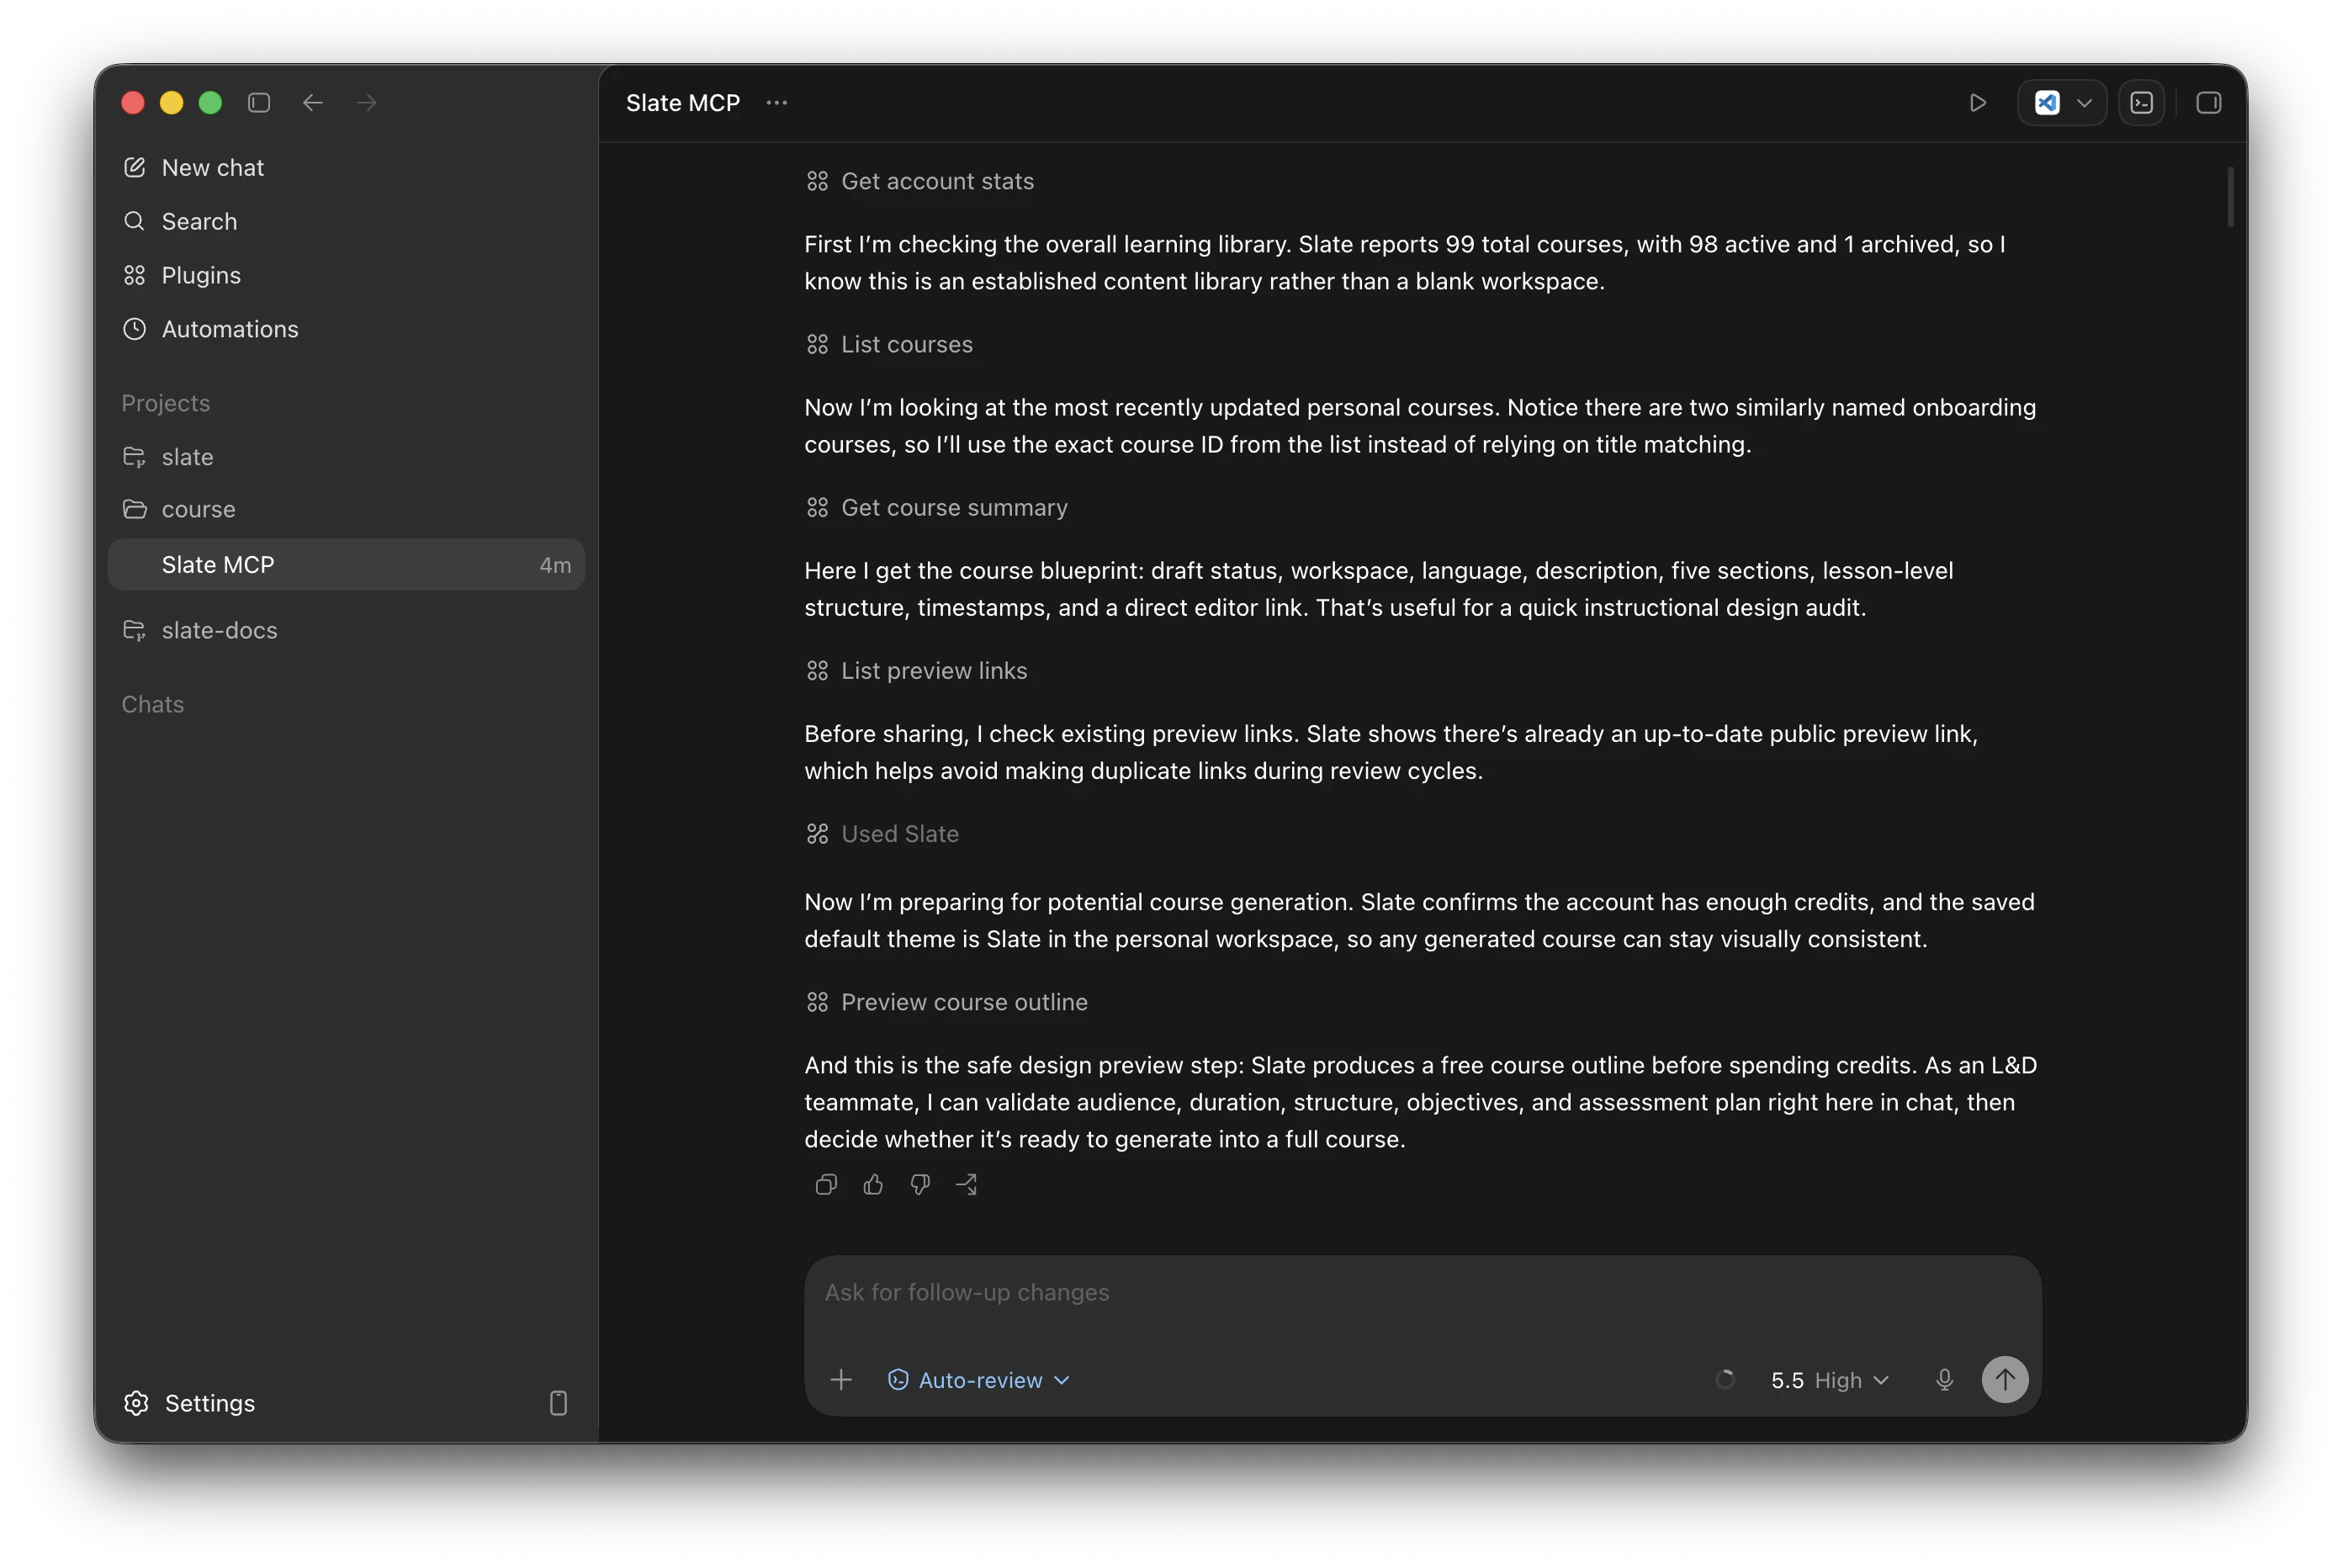The width and height of the screenshot is (2342, 1568).
Task: Copy the assistant response
Action: click(x=826, y=1184)
